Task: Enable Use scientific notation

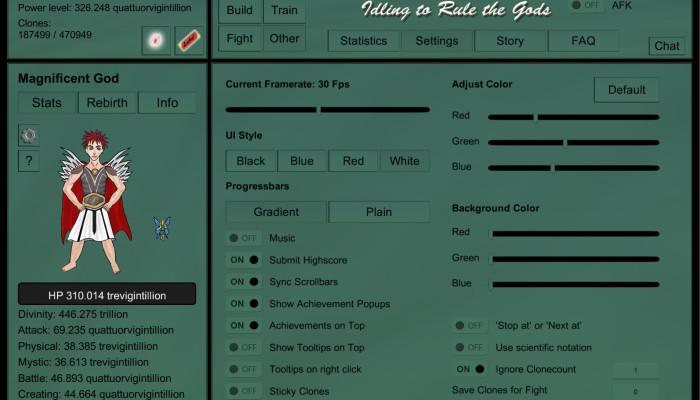Action: (x=470, y=347)
